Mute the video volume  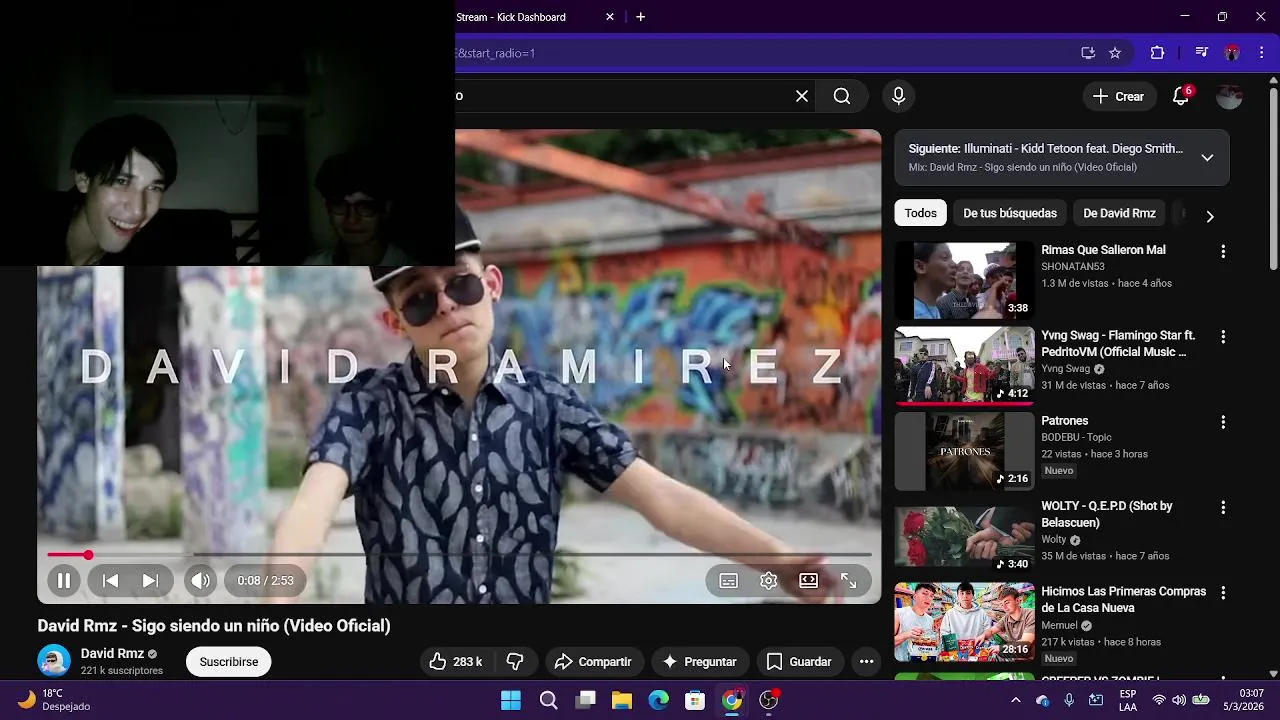[200, 580]
